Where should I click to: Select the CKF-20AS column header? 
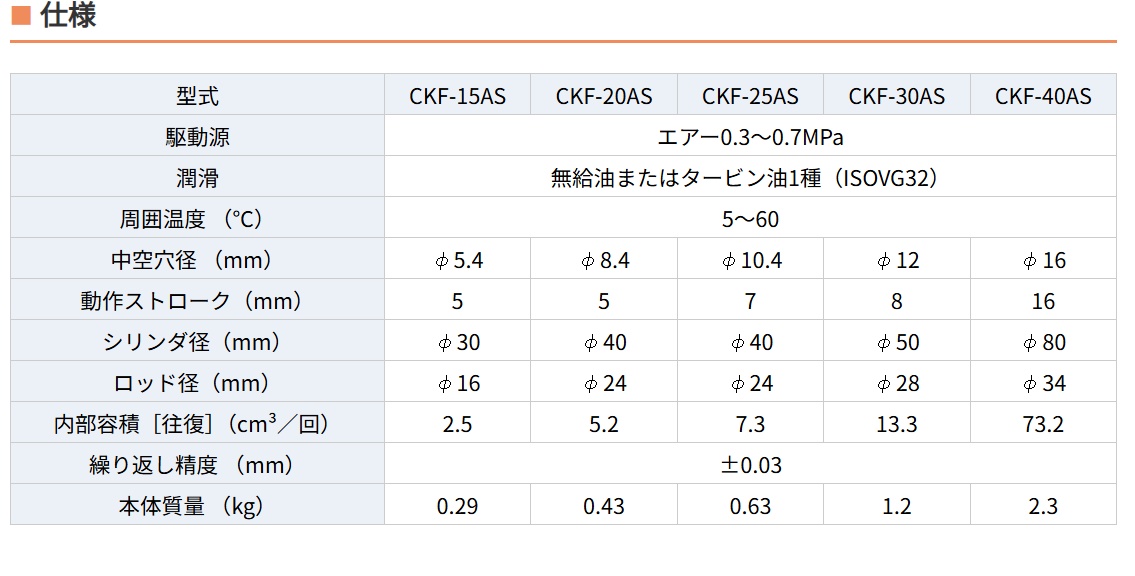[604, 96]
